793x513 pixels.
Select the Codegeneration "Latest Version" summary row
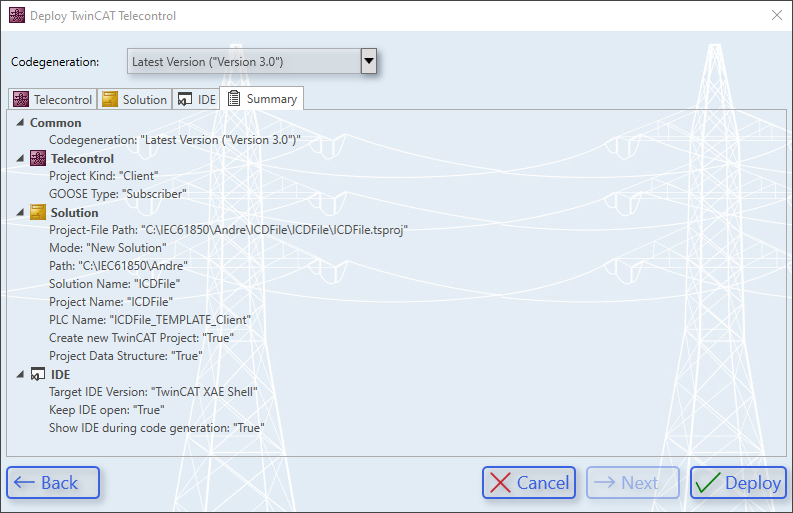(x=175, y=140)
